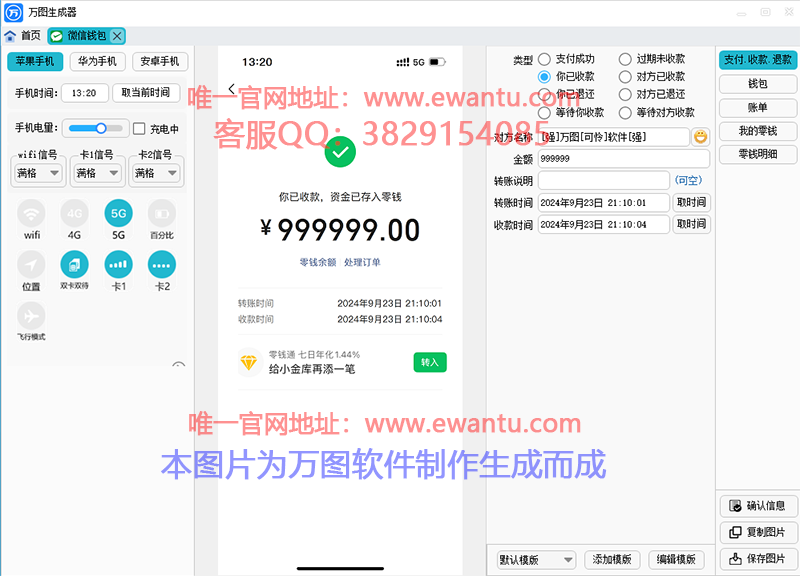This screenshot has height=576, width=800.
Task: Select the 账单 side tab
Action: pyautogui.click(x=758, y=107)
